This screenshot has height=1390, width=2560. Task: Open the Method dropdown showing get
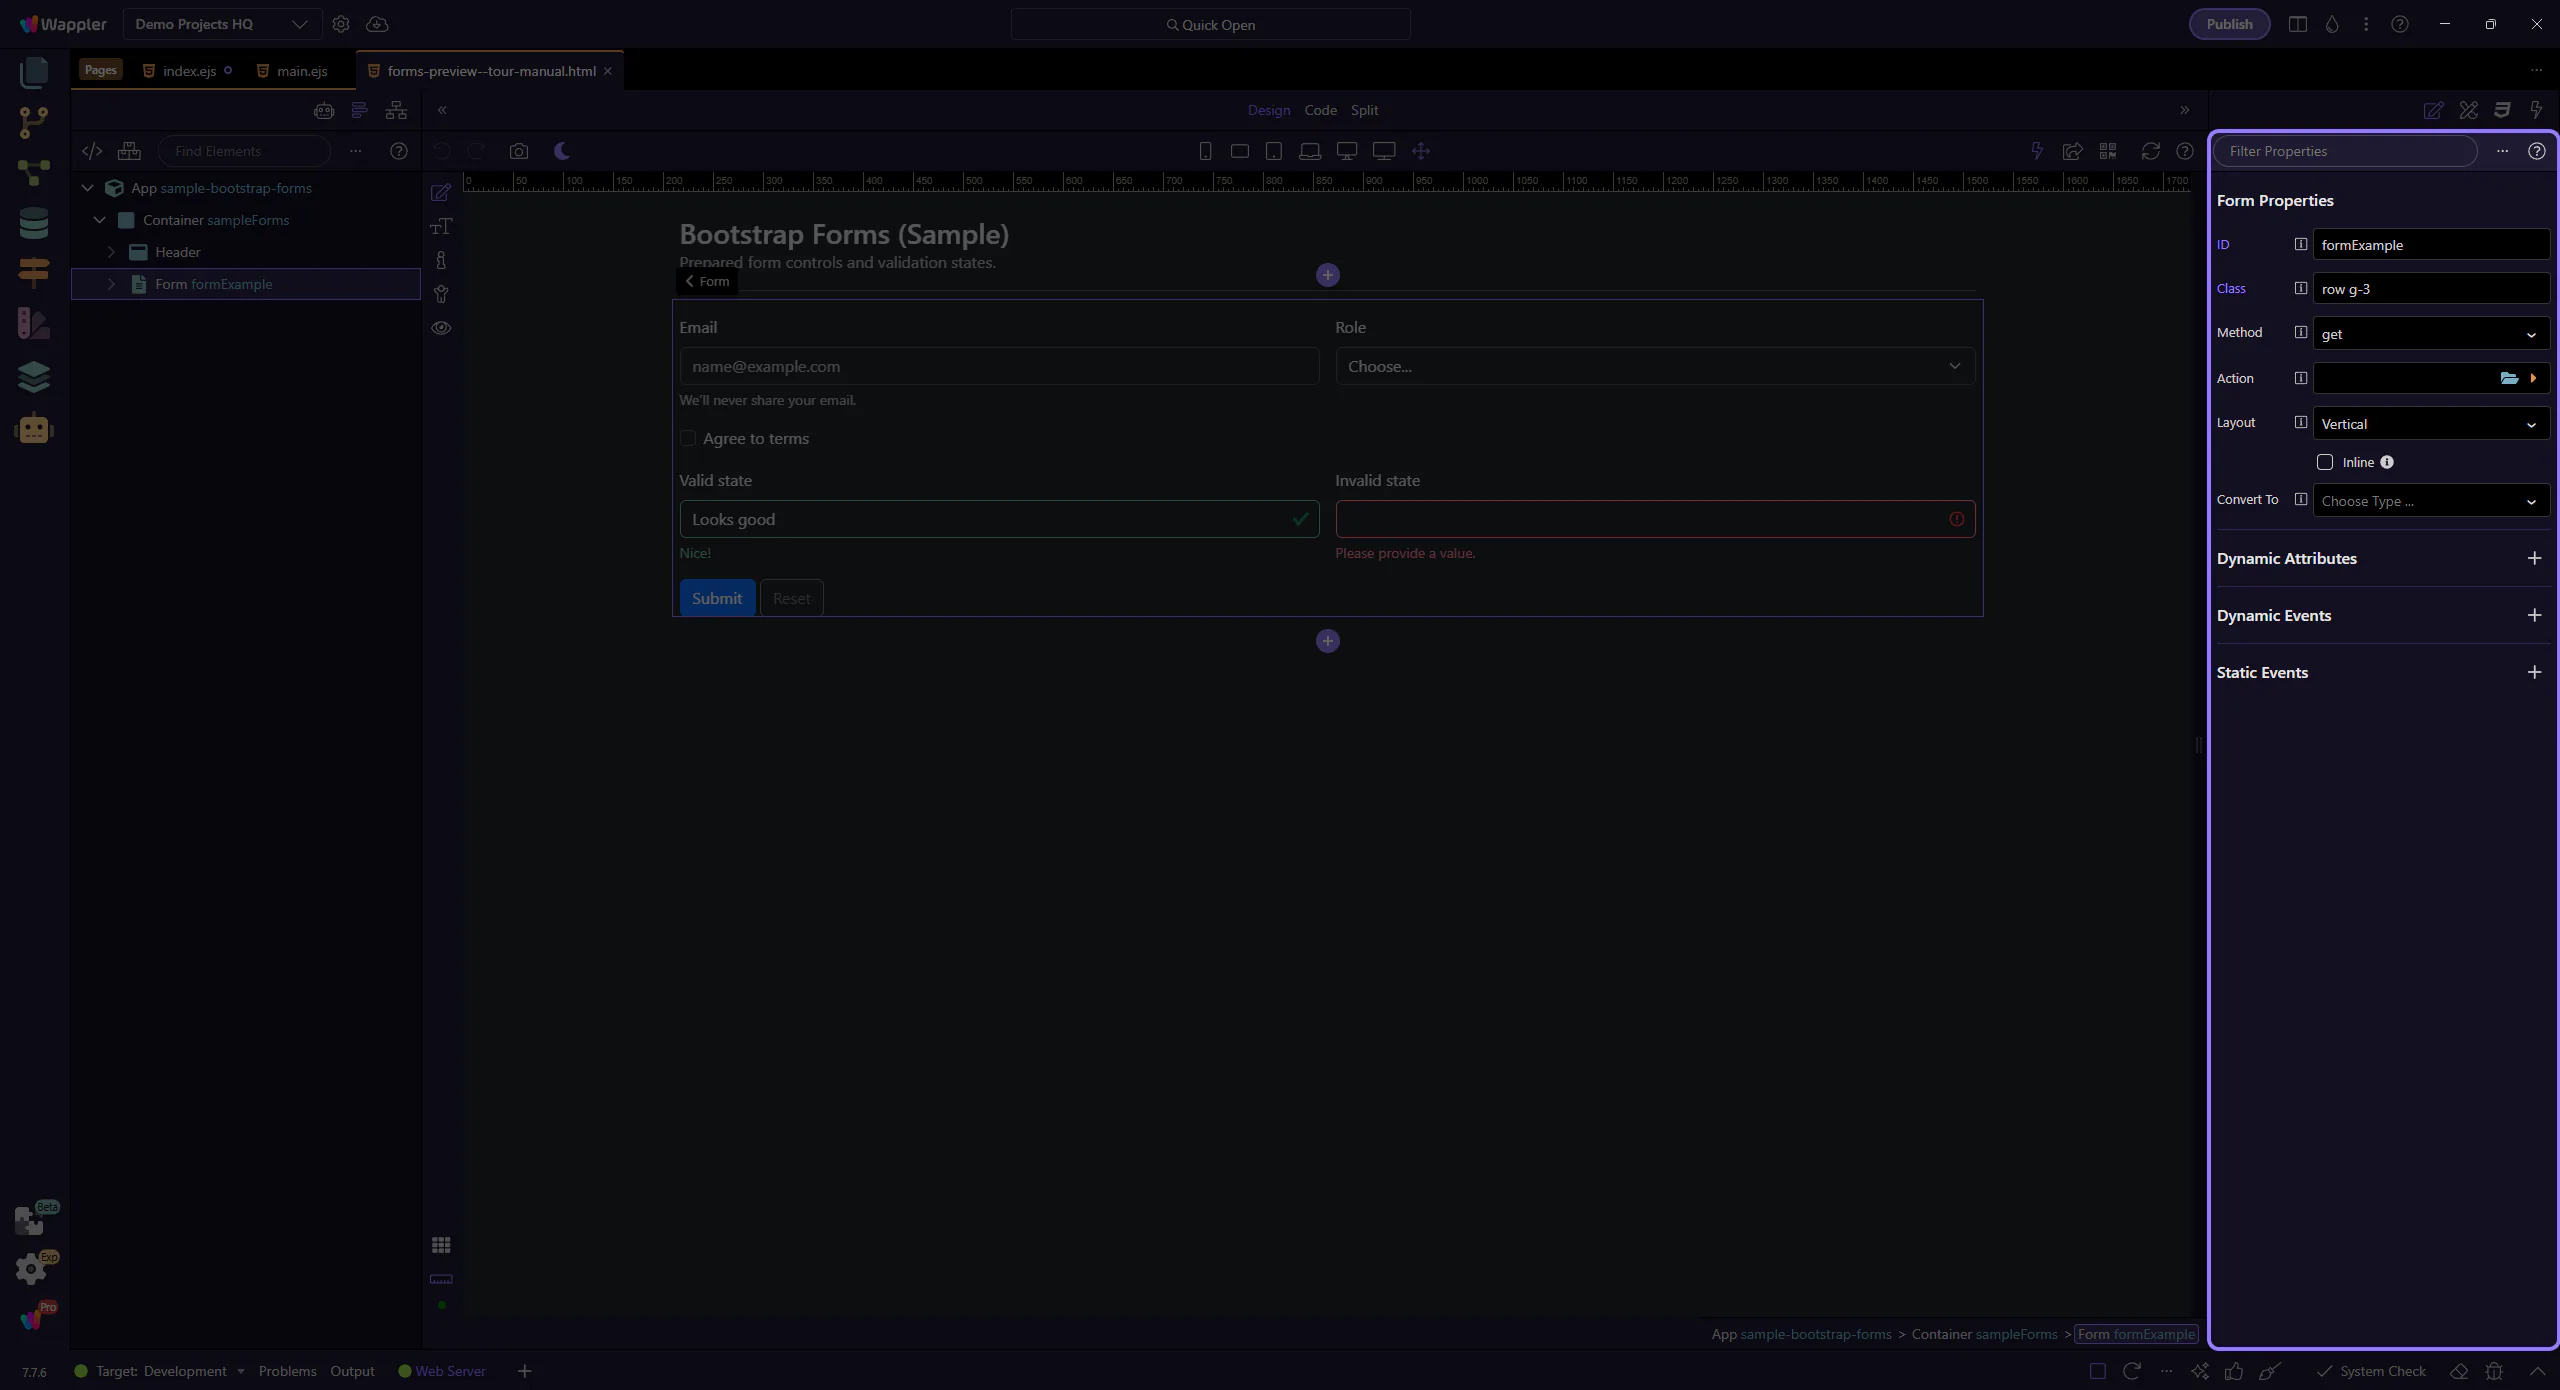click(x=2430, y=334)
